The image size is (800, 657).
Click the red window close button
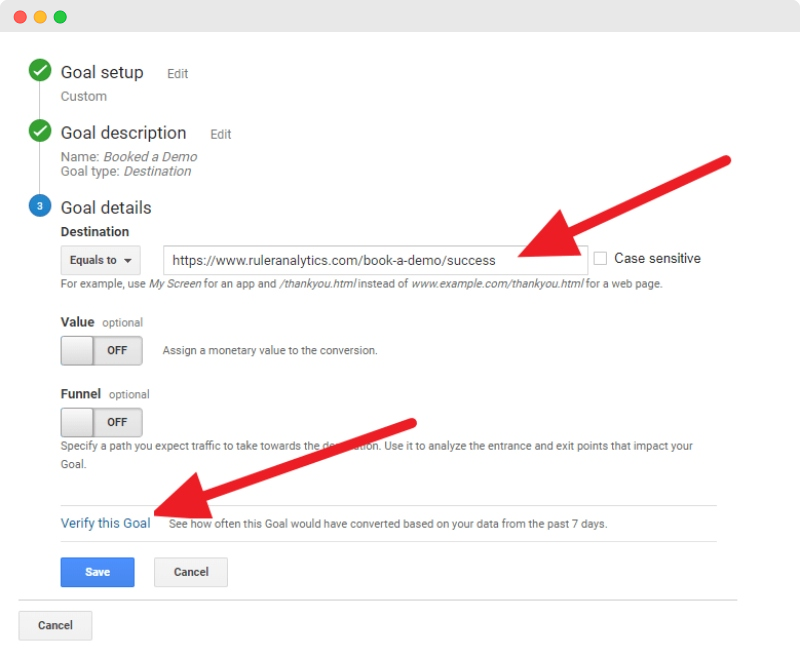(x=20, y=17)
